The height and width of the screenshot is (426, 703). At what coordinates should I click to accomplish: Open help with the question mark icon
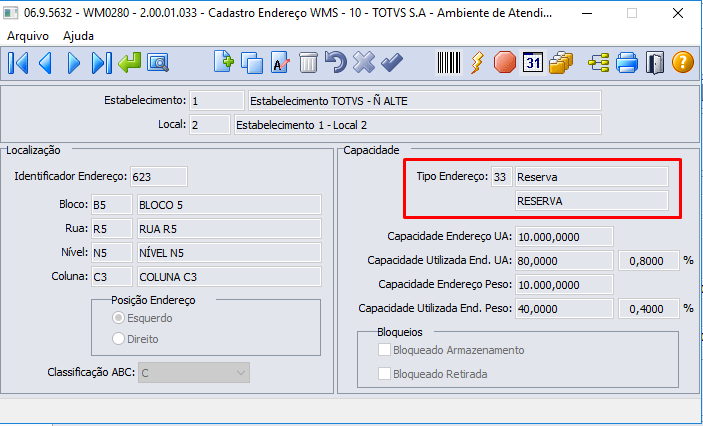[x=683, y=62]
